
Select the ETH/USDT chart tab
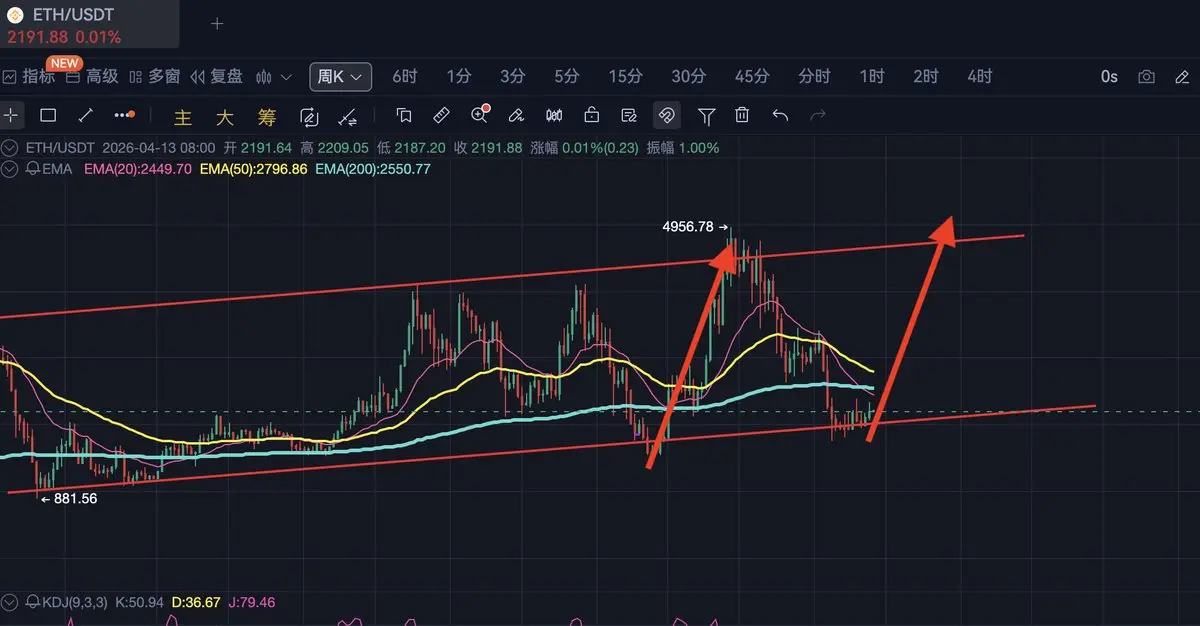pyautogui.click(x=90, y=24)
